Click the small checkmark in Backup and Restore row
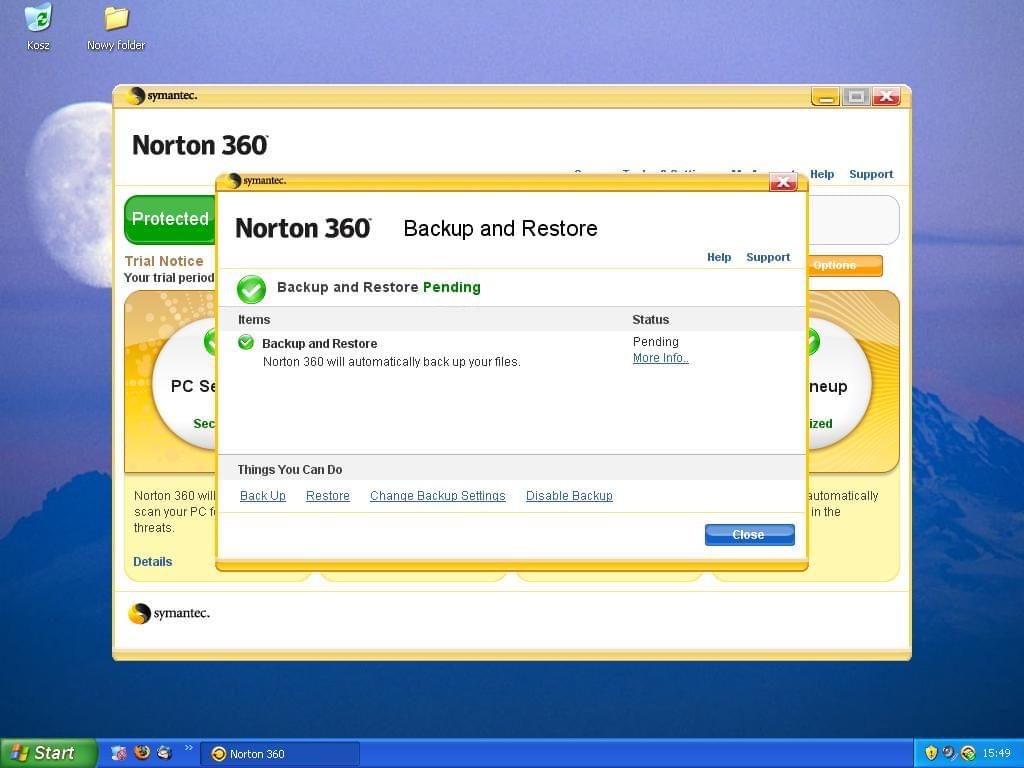The width and height of the screenshot is (1024, 768). click(246, 342)
